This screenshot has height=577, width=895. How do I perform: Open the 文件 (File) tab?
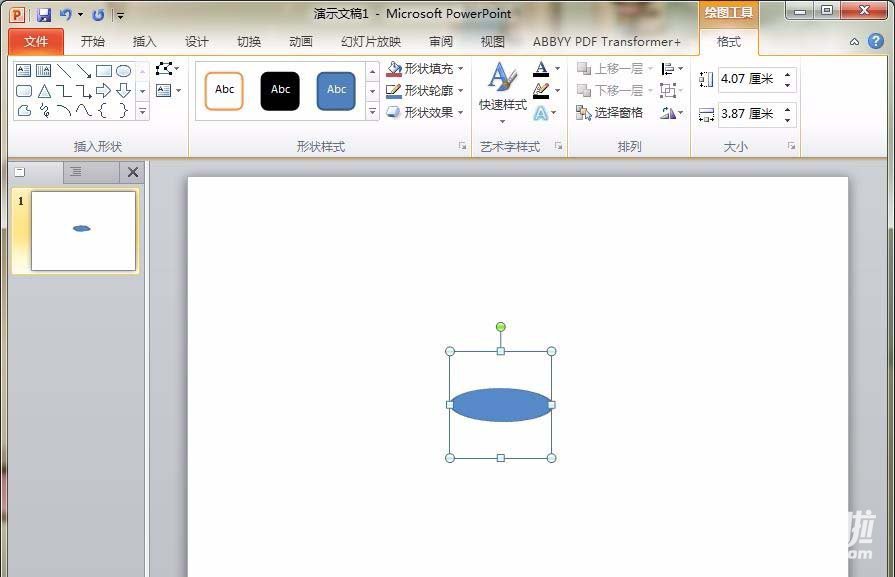pyautogui.click(x=36, y=41)
